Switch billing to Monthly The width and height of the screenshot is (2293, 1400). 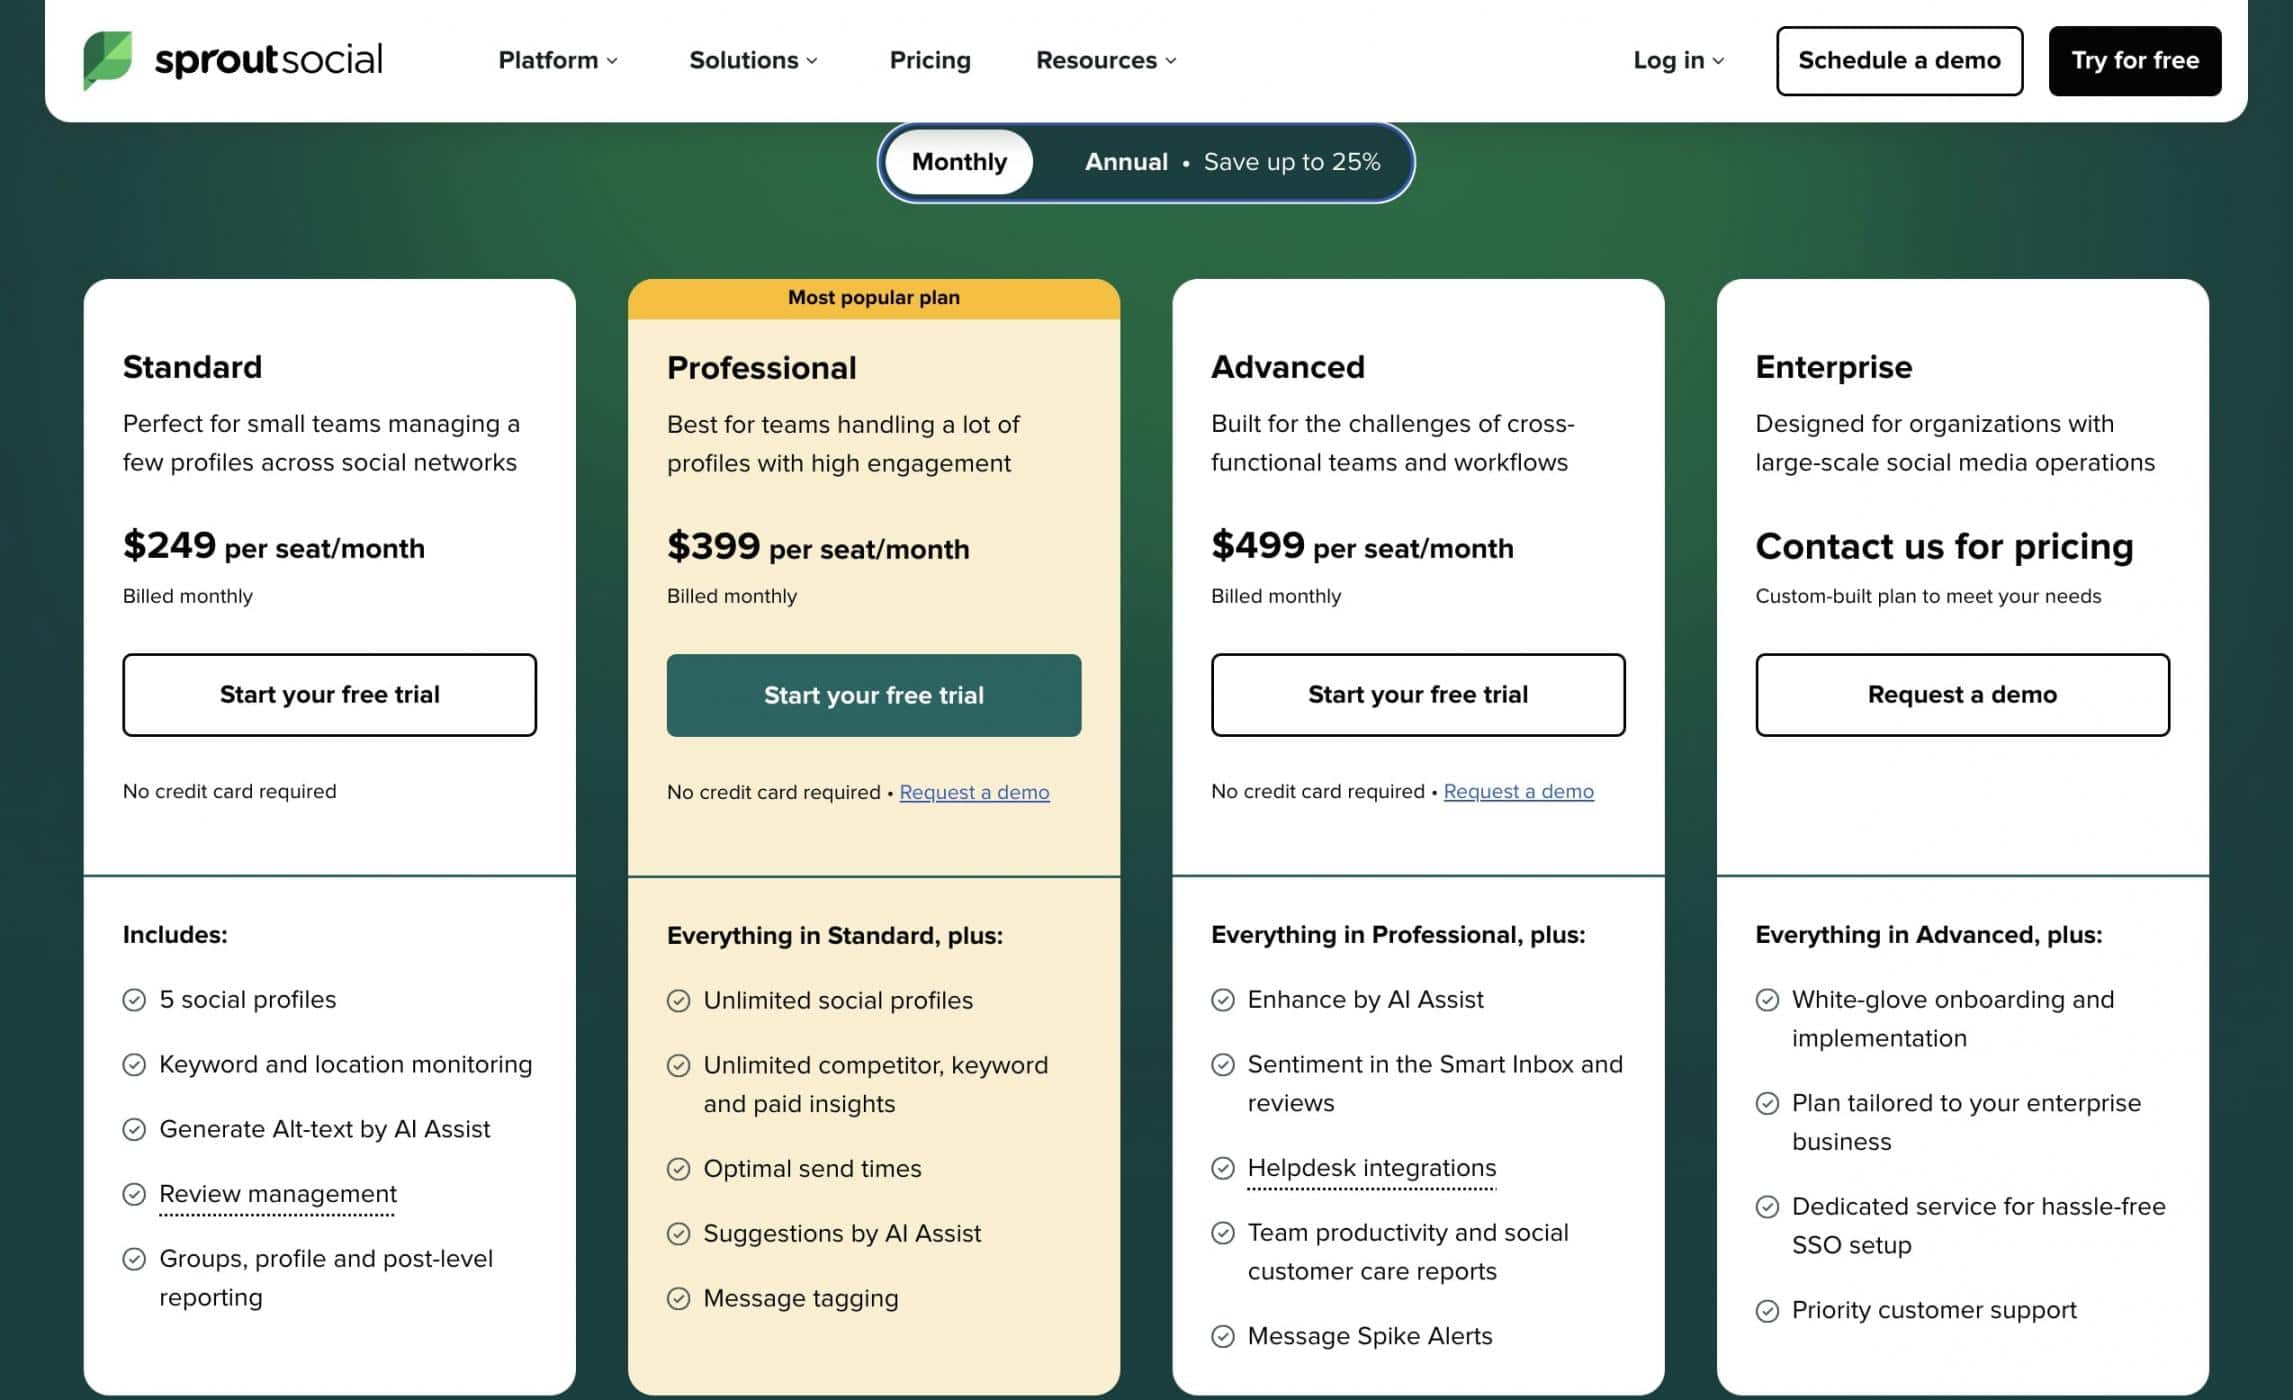[958, 162]
